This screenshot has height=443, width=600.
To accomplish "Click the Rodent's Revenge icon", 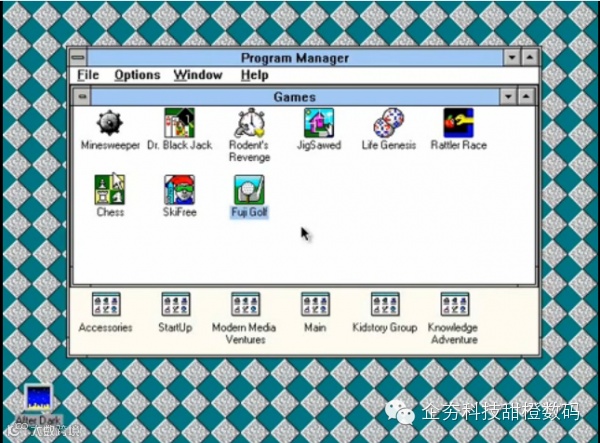I will [249, 123].
